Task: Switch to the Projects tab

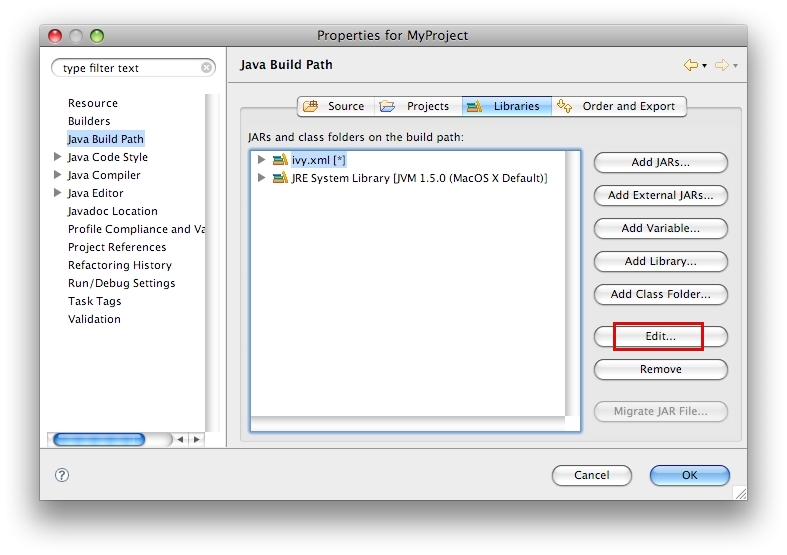Action: (417, 106)
